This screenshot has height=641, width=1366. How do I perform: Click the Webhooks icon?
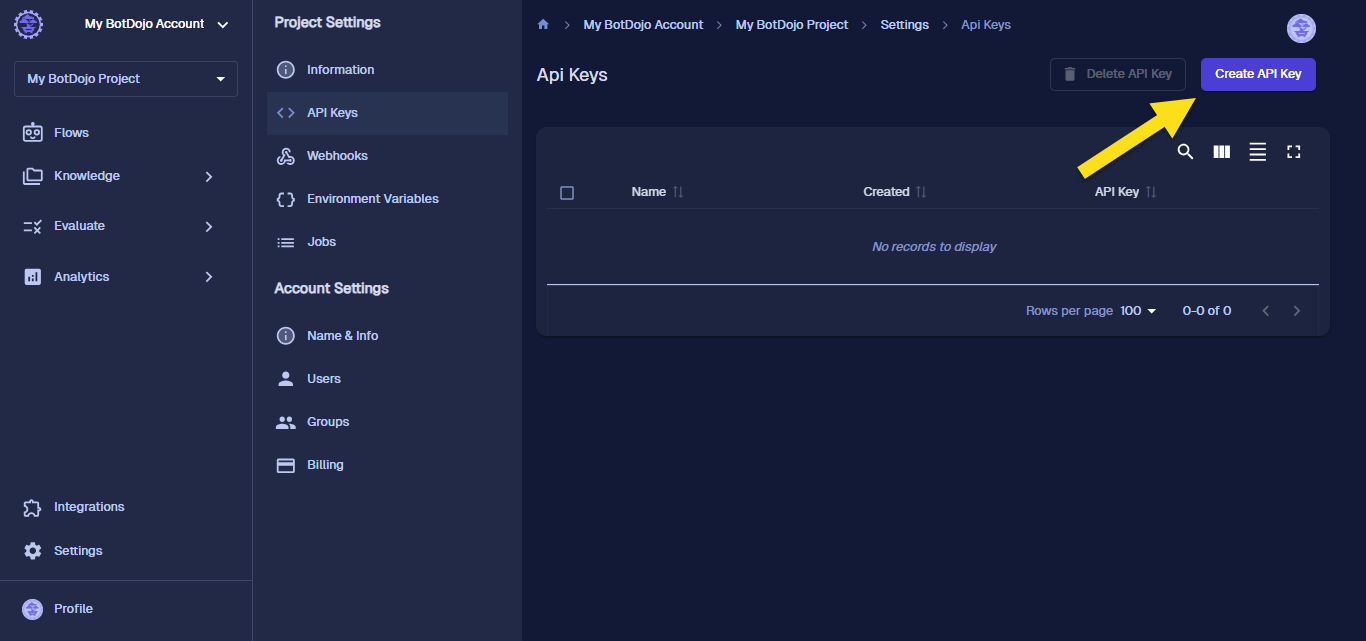point(286,156)
